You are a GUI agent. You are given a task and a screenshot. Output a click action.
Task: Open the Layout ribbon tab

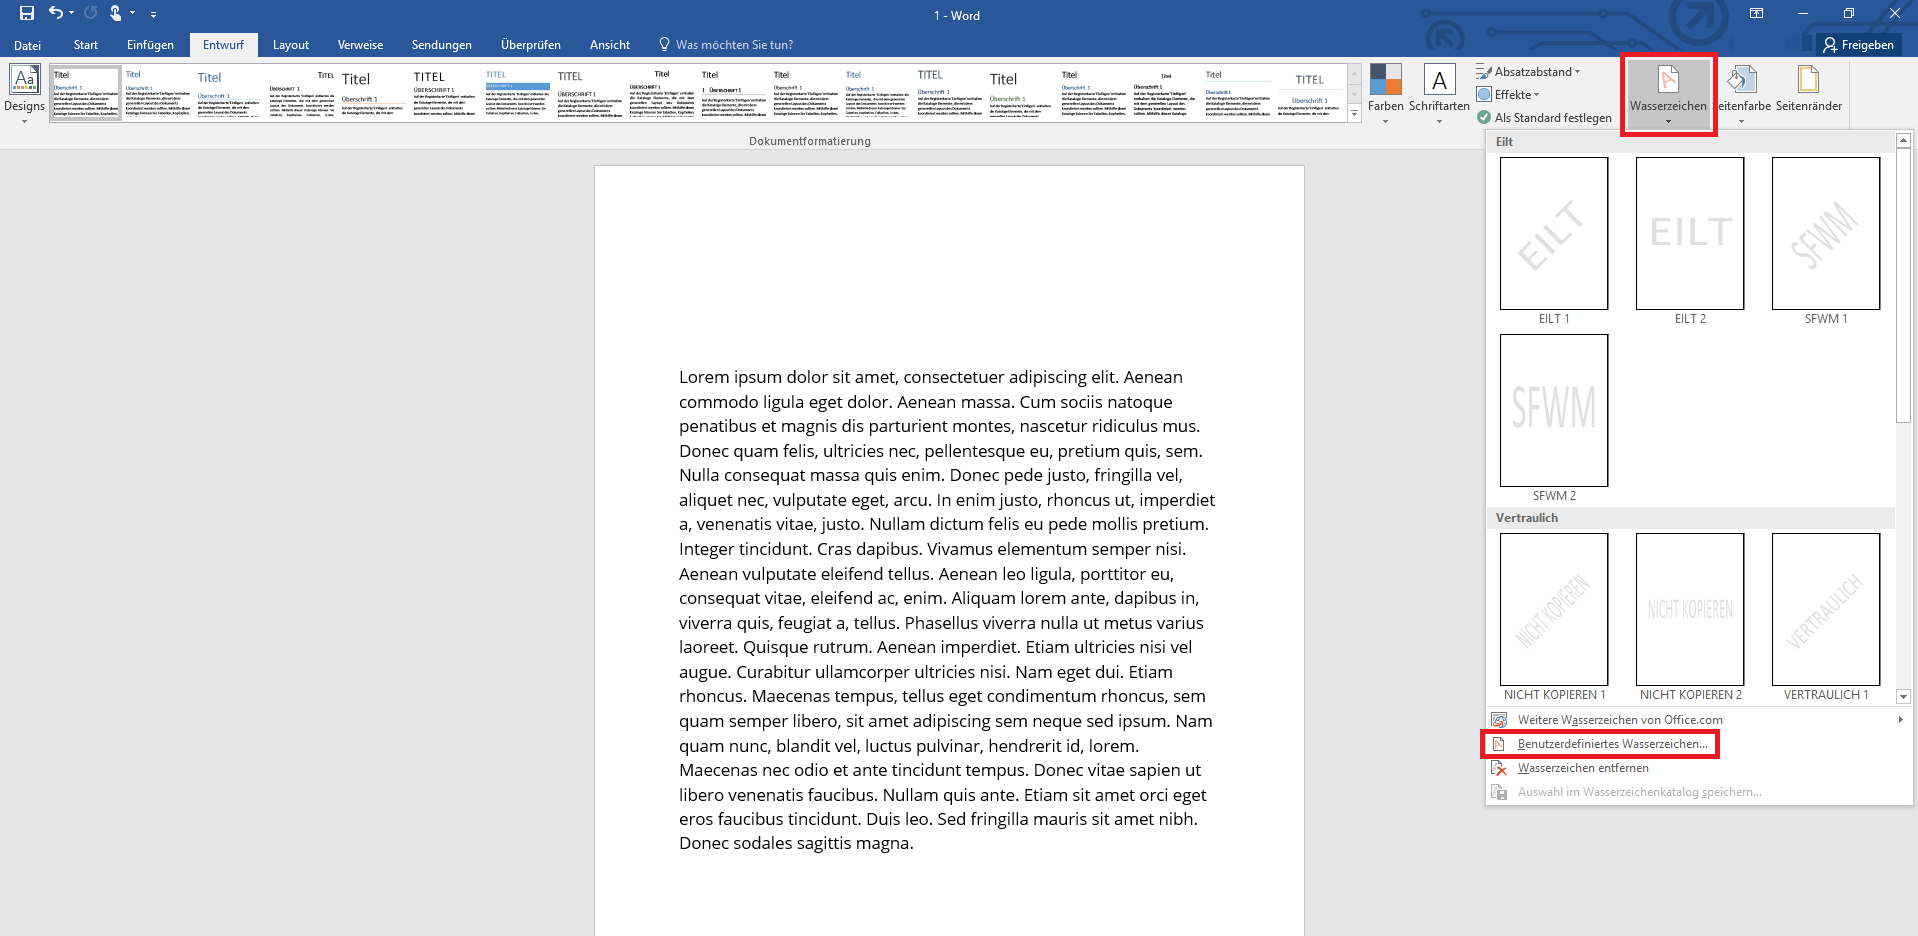point(290,45)
